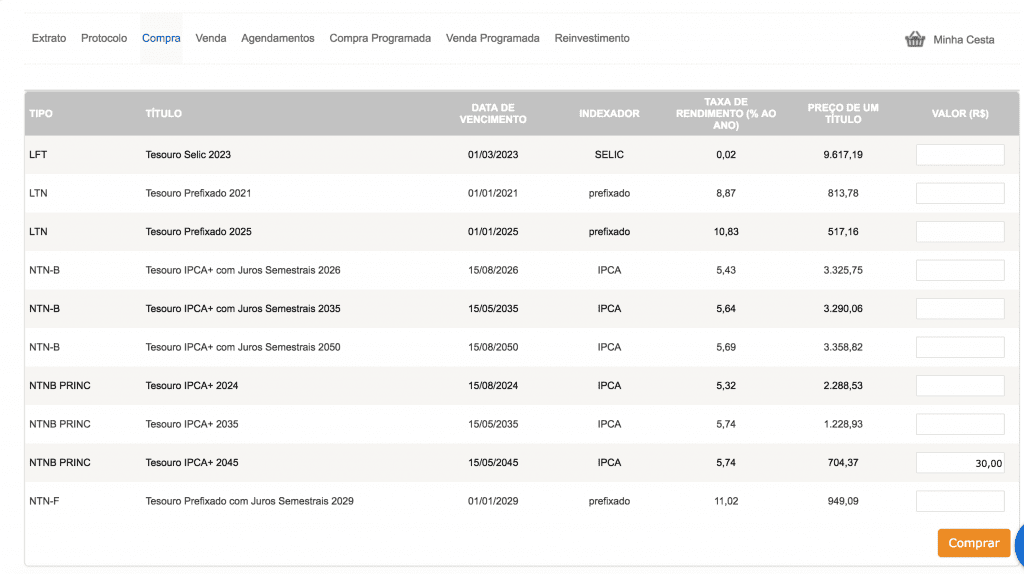Viewport: 1024px width, 574px height.
Task: Click the rate 10,83
Action: click(x=726, y=232)
